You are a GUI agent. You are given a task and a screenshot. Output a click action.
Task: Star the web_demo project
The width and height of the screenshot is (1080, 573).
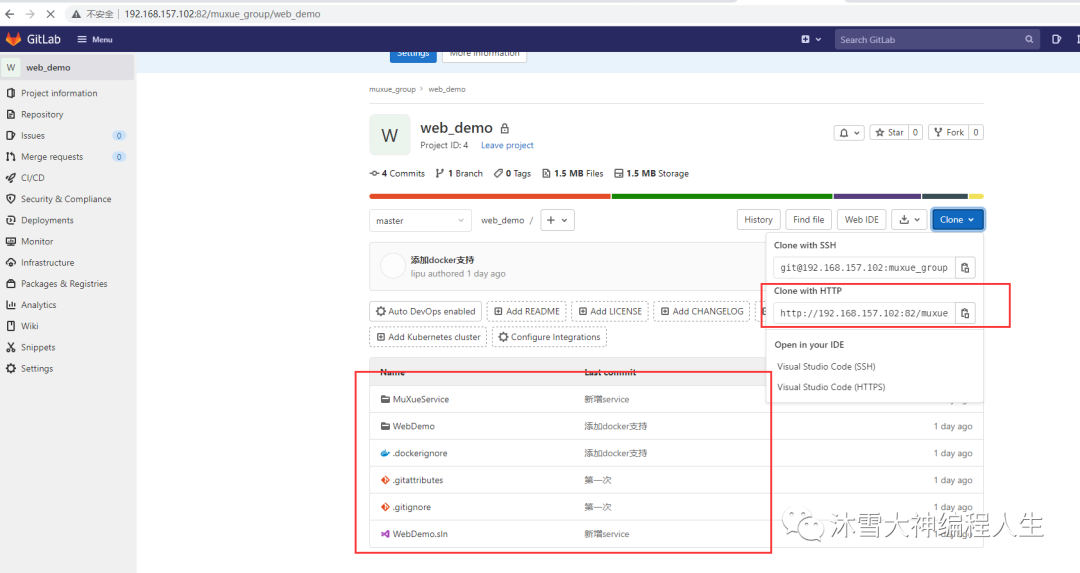pos(889,132)
